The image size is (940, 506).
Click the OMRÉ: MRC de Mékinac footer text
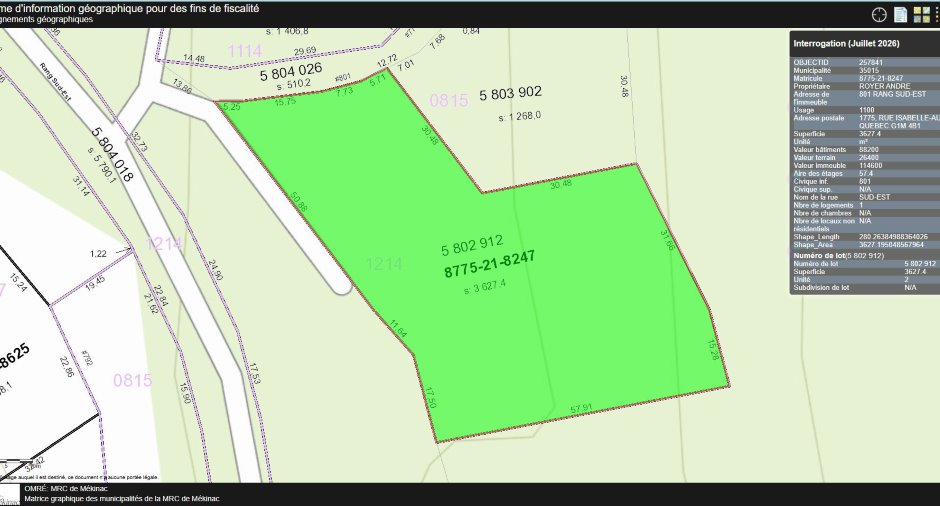(66, 489)
